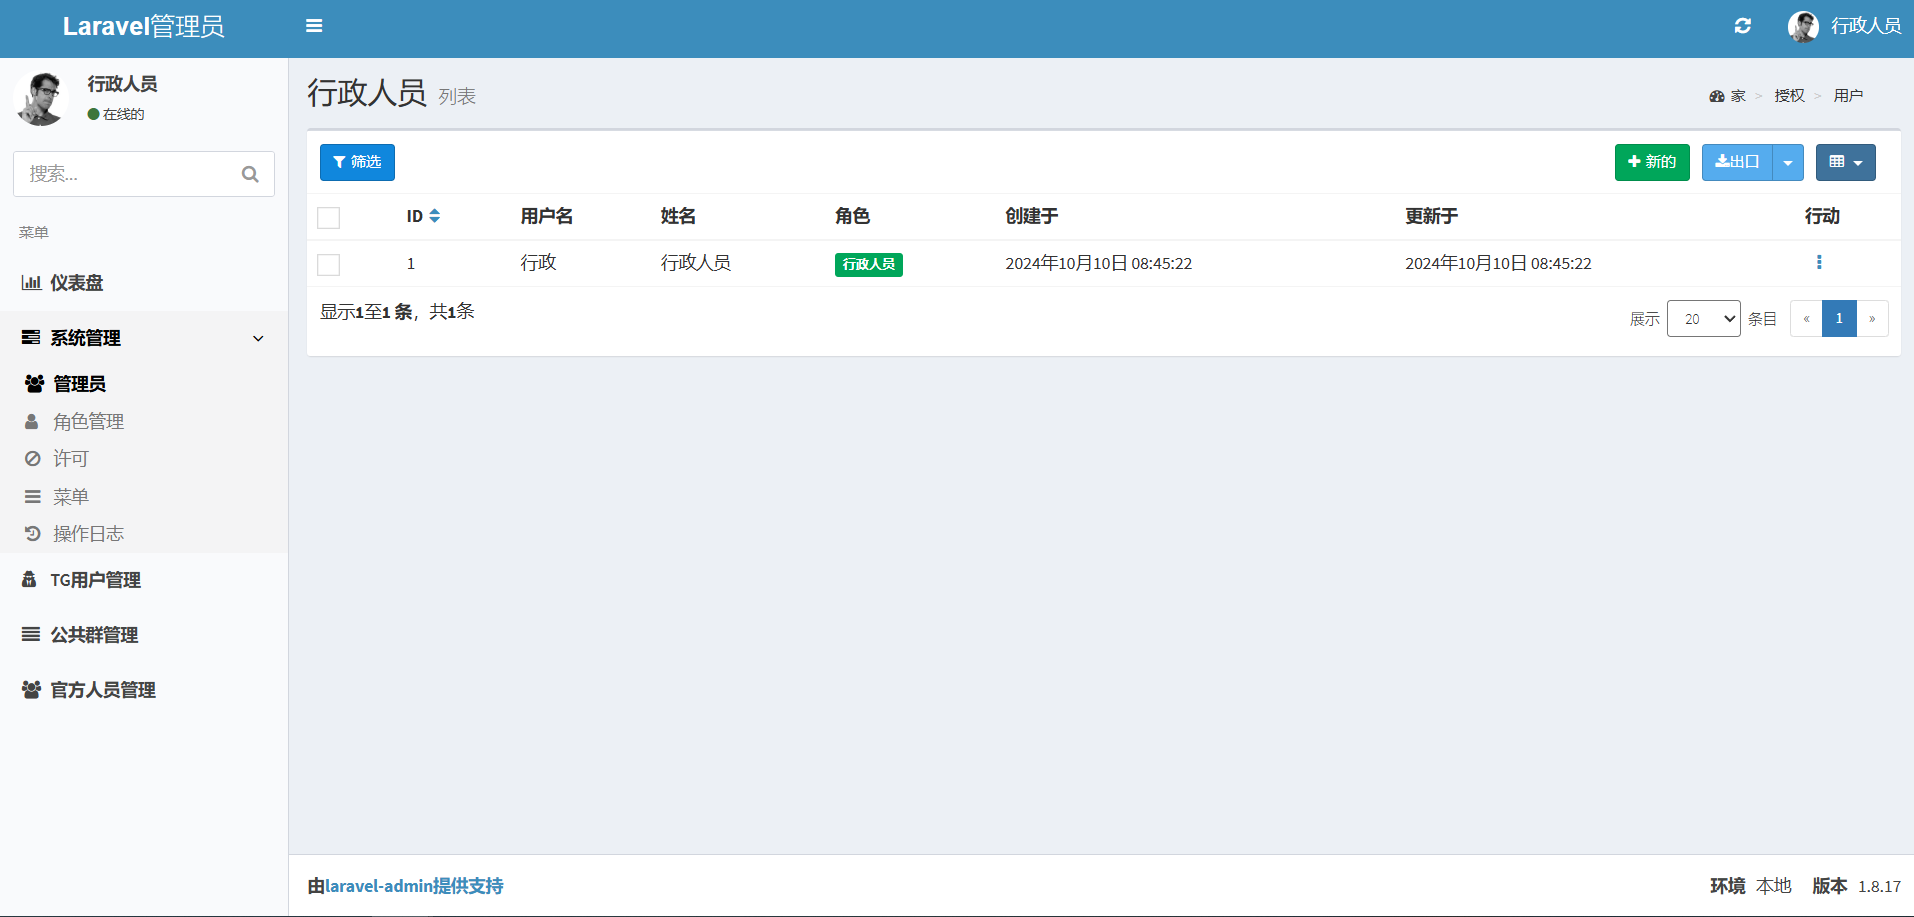Select the row 1 checkbox

(x=328, y=265)
